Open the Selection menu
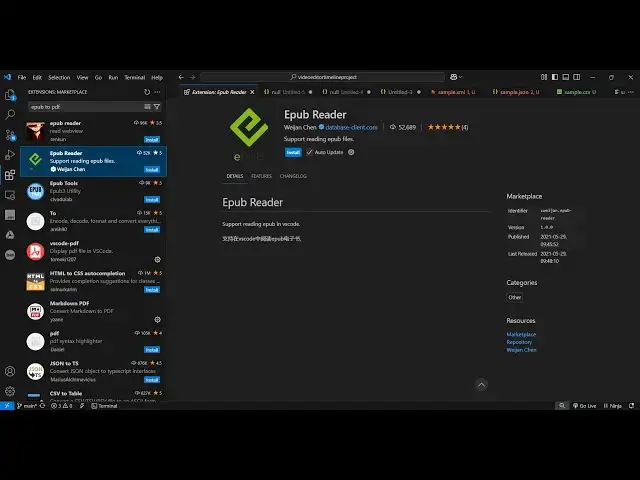The height and width of the screenshot is (480, 640). (59, 77)
